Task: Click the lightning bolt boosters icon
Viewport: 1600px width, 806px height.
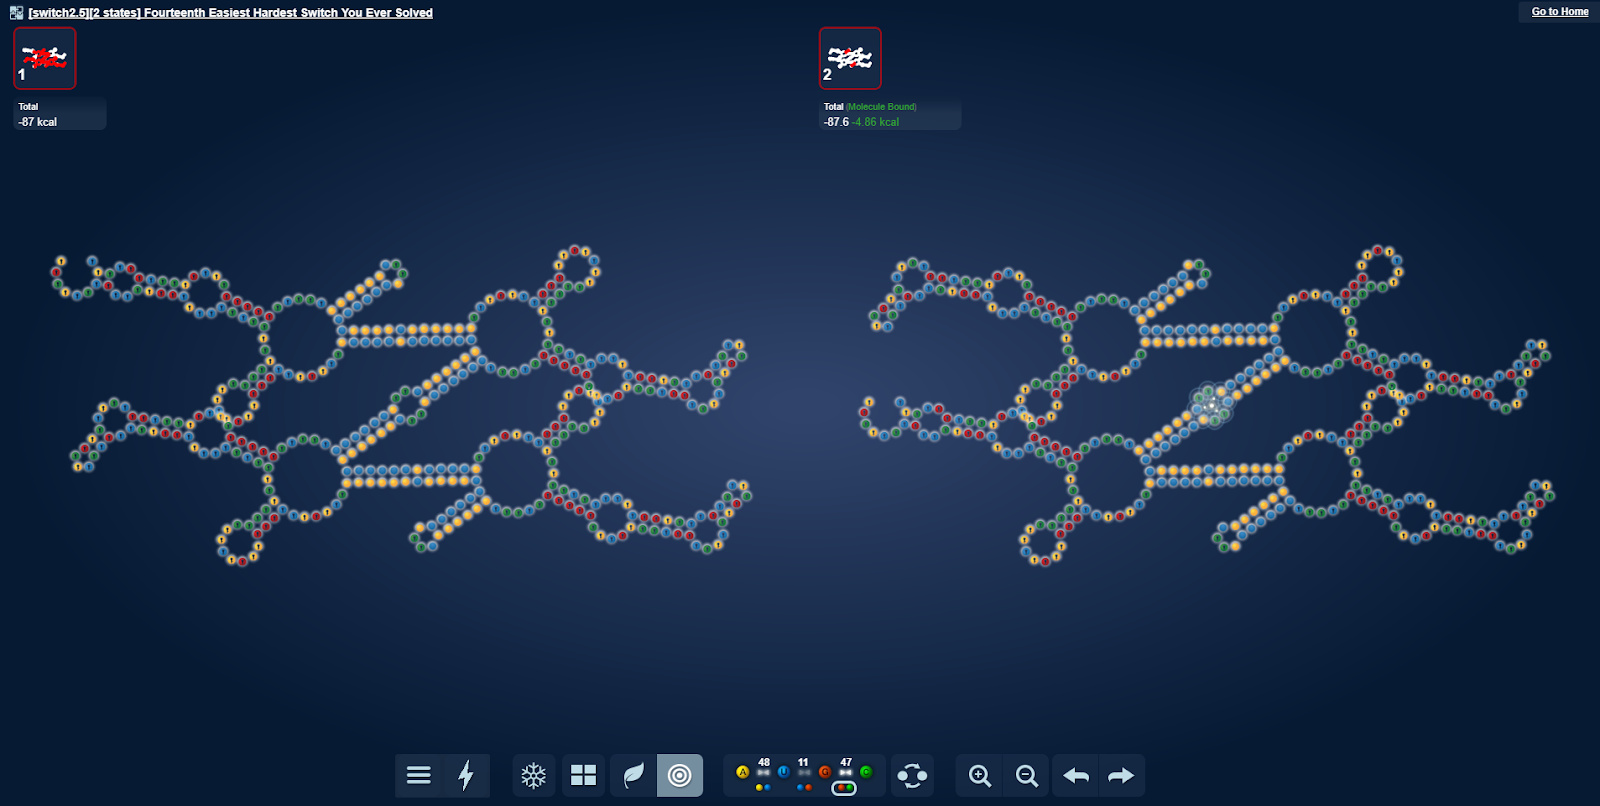Action: tap(466, 775)
